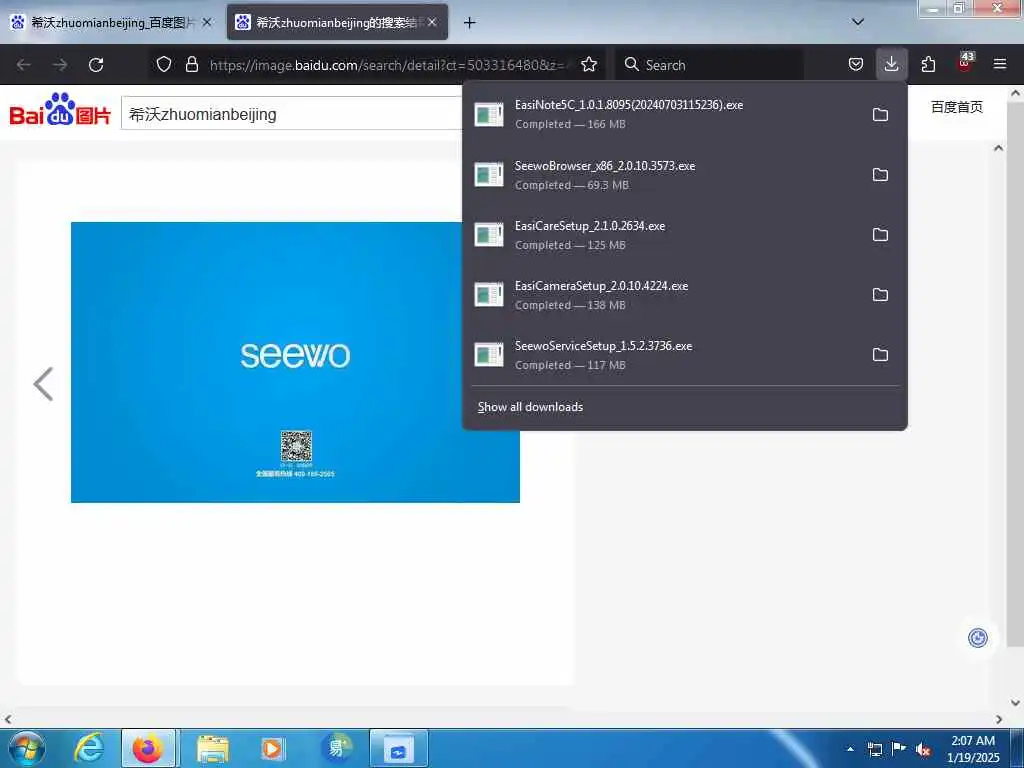The image size is (1024, 768).
Task: Close the active search results tab
Action: (x=432, y=22)
